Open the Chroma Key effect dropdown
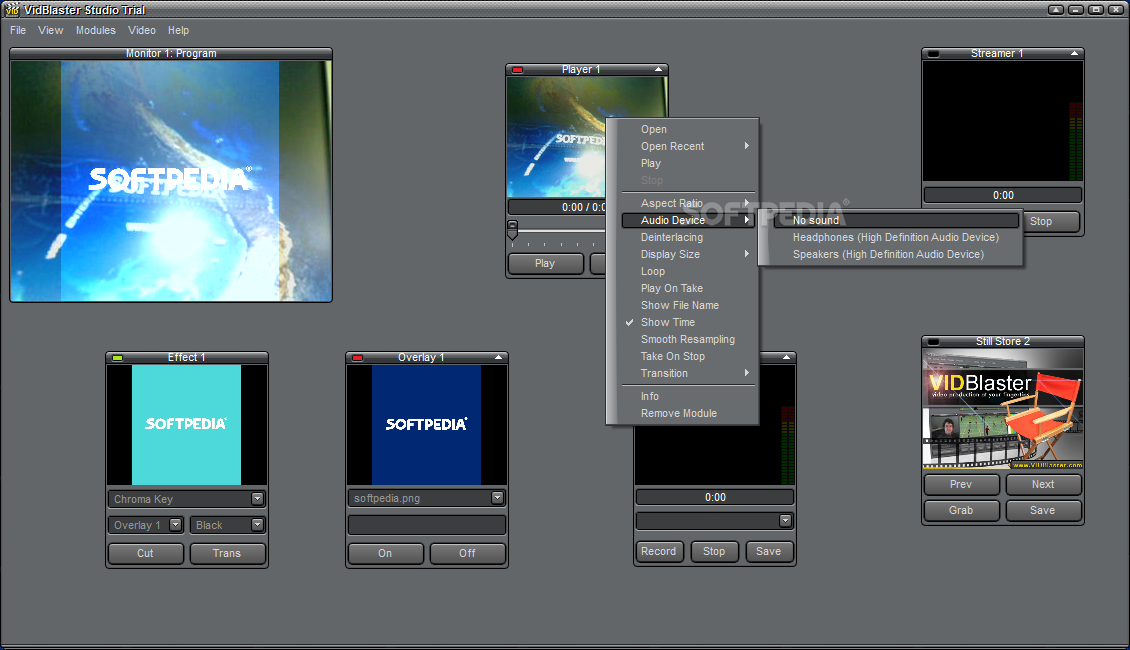This screenshot has width=1130, height=650. pyautogui.click(x=257, y=499)
